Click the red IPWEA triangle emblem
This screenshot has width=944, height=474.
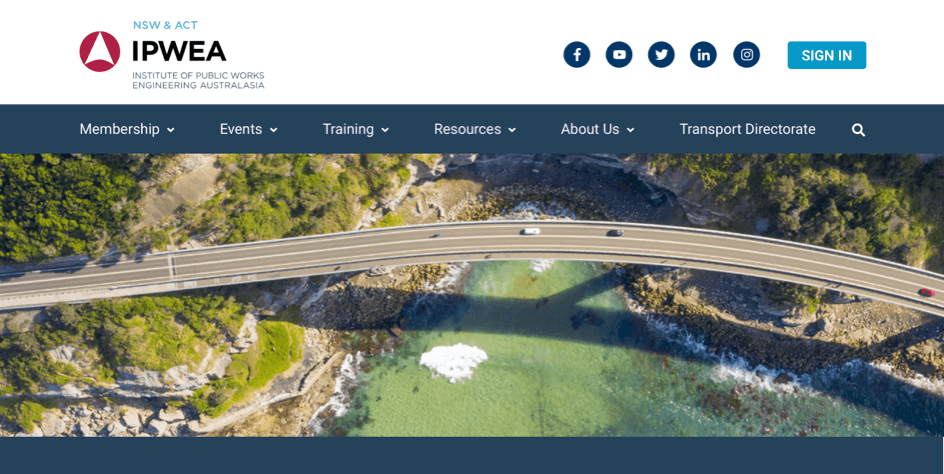point(100,52)
